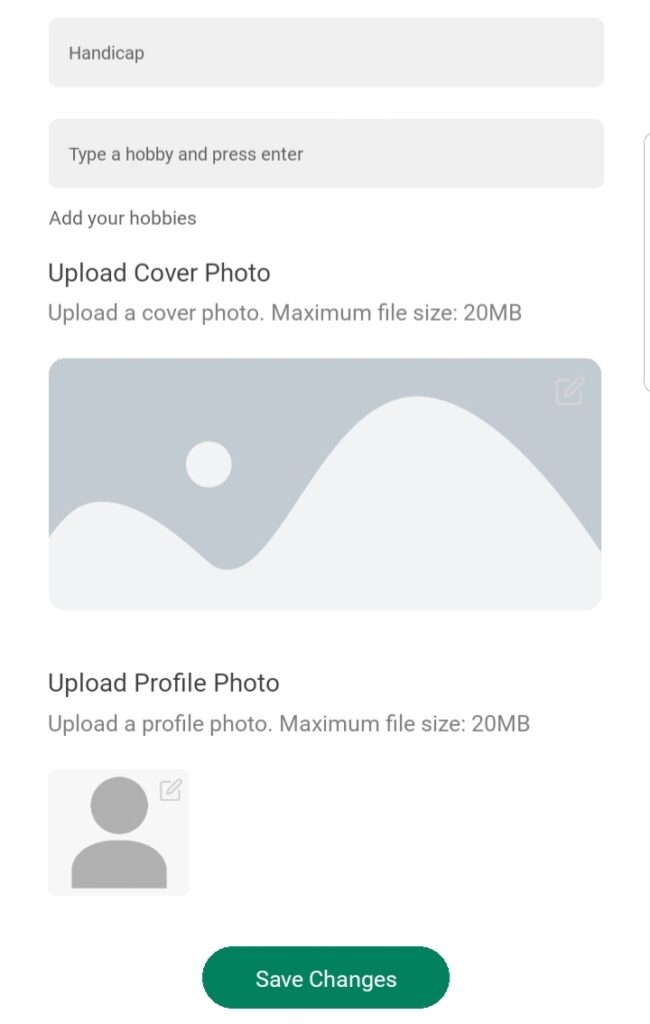Click the profile photo edit icon

pos(171,790)
